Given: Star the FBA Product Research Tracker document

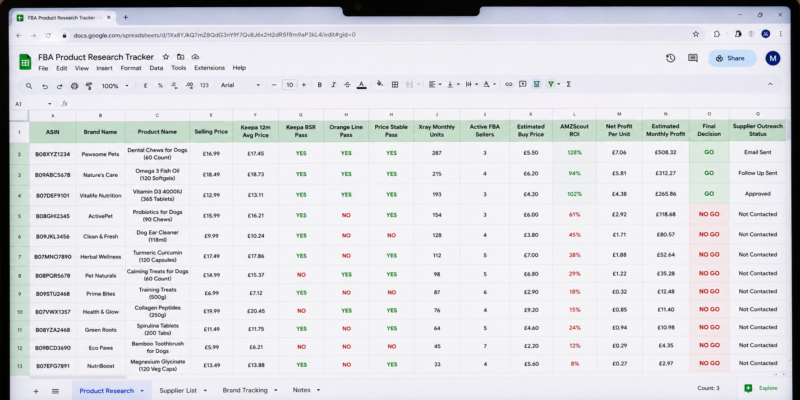Looking at the screenshot, I should click(165, 57).
